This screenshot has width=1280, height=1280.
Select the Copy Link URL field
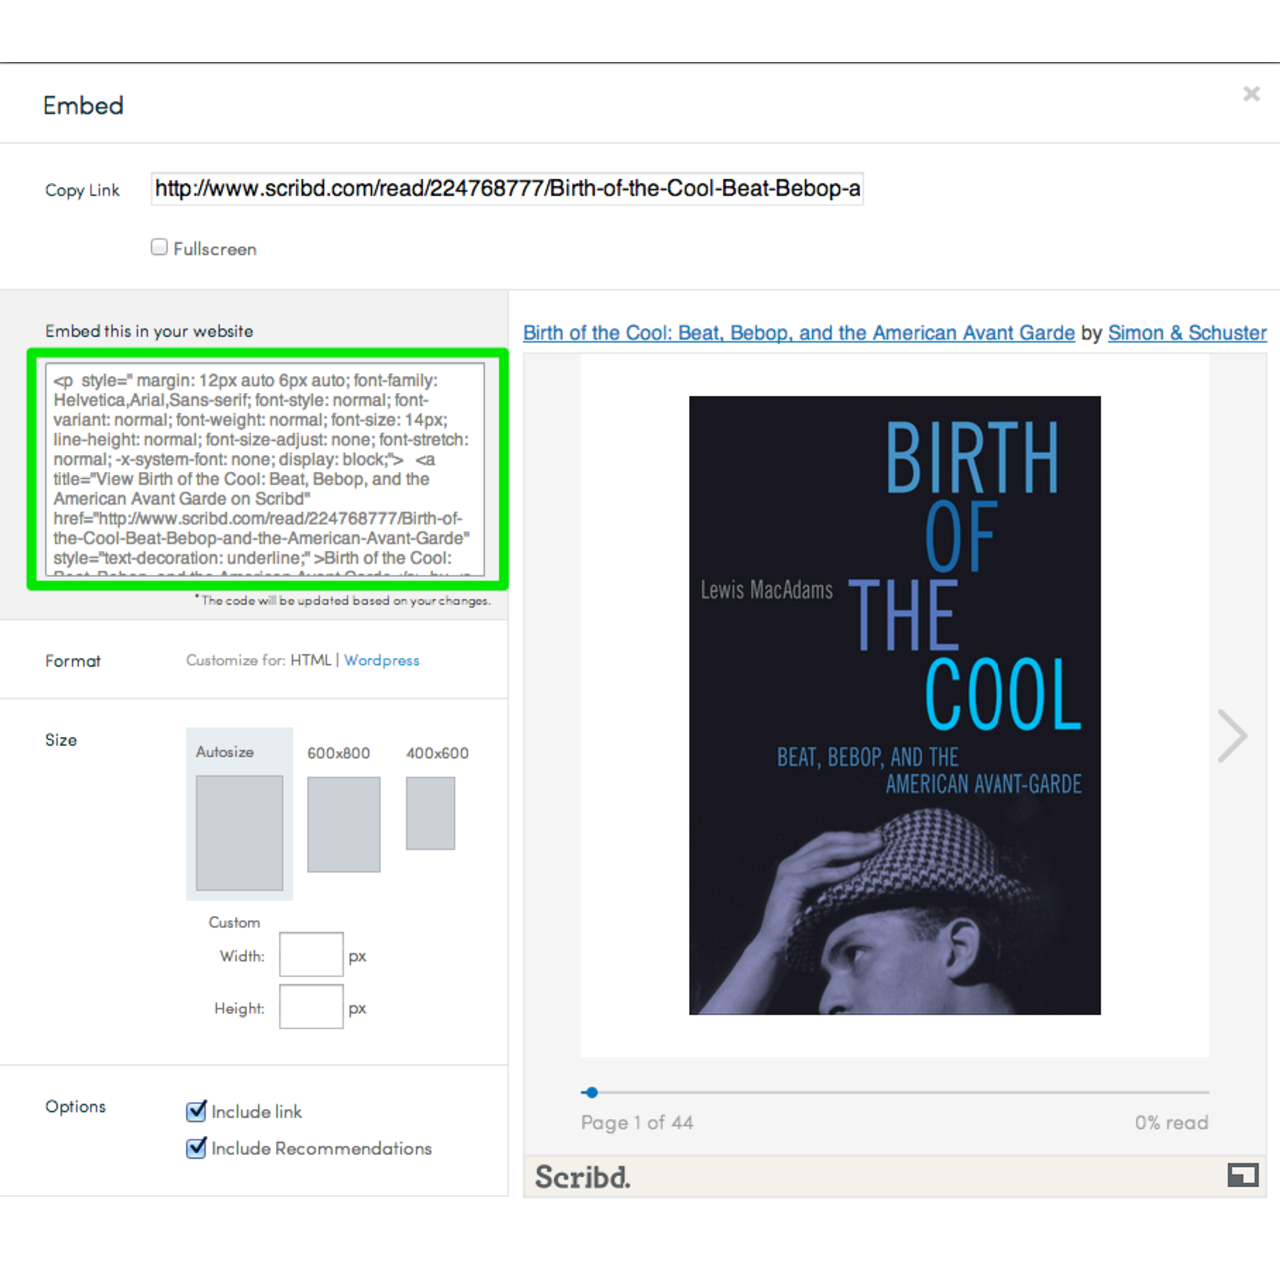tap(506, 188)
